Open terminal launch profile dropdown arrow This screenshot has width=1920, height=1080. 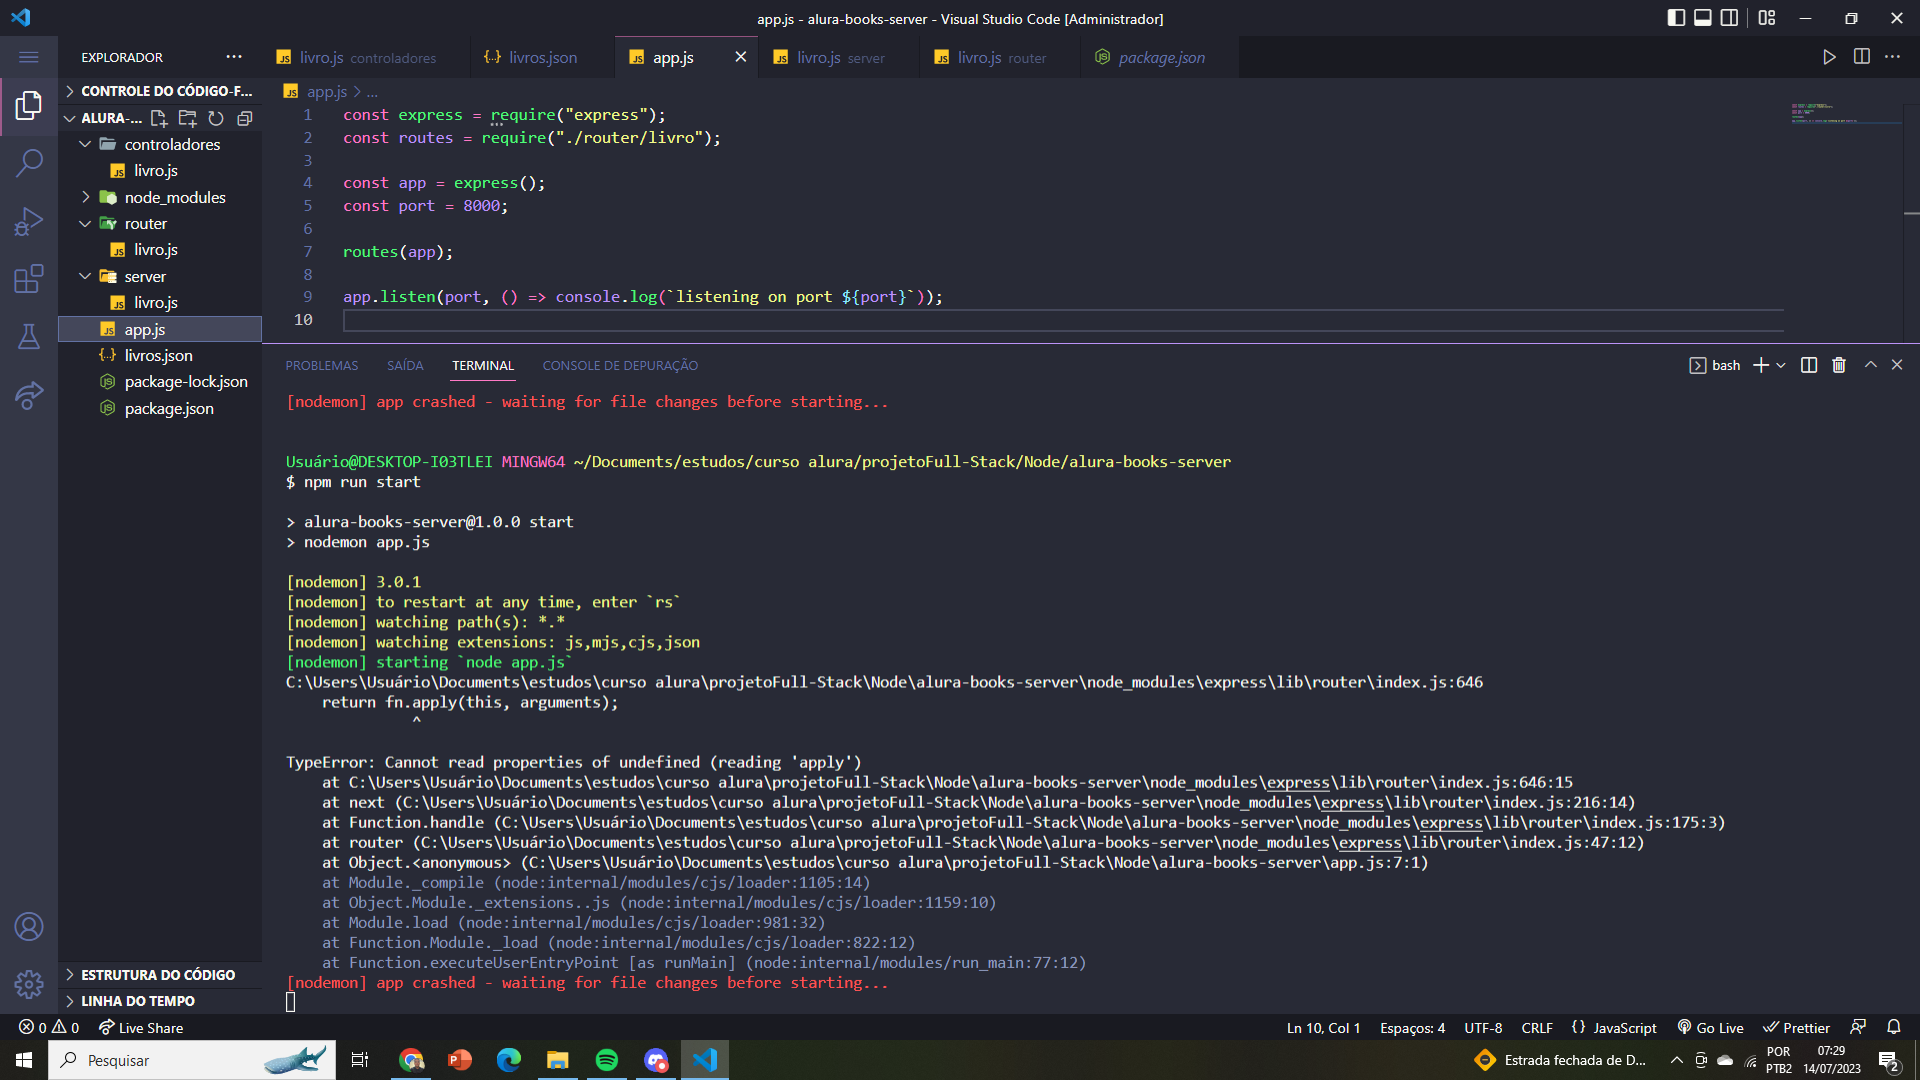(1781, 365)
